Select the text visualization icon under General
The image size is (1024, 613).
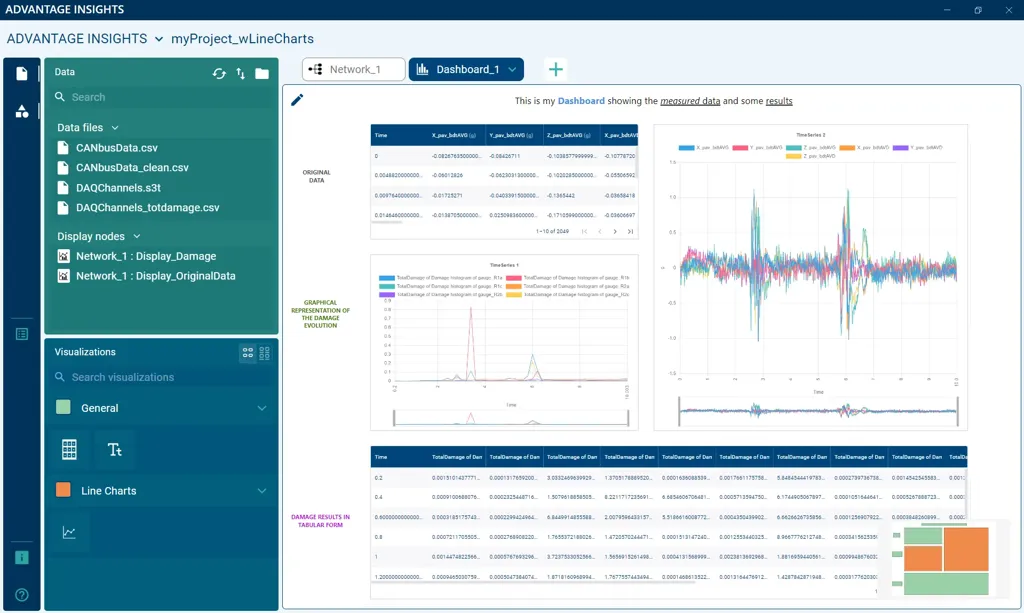[115, 450]
